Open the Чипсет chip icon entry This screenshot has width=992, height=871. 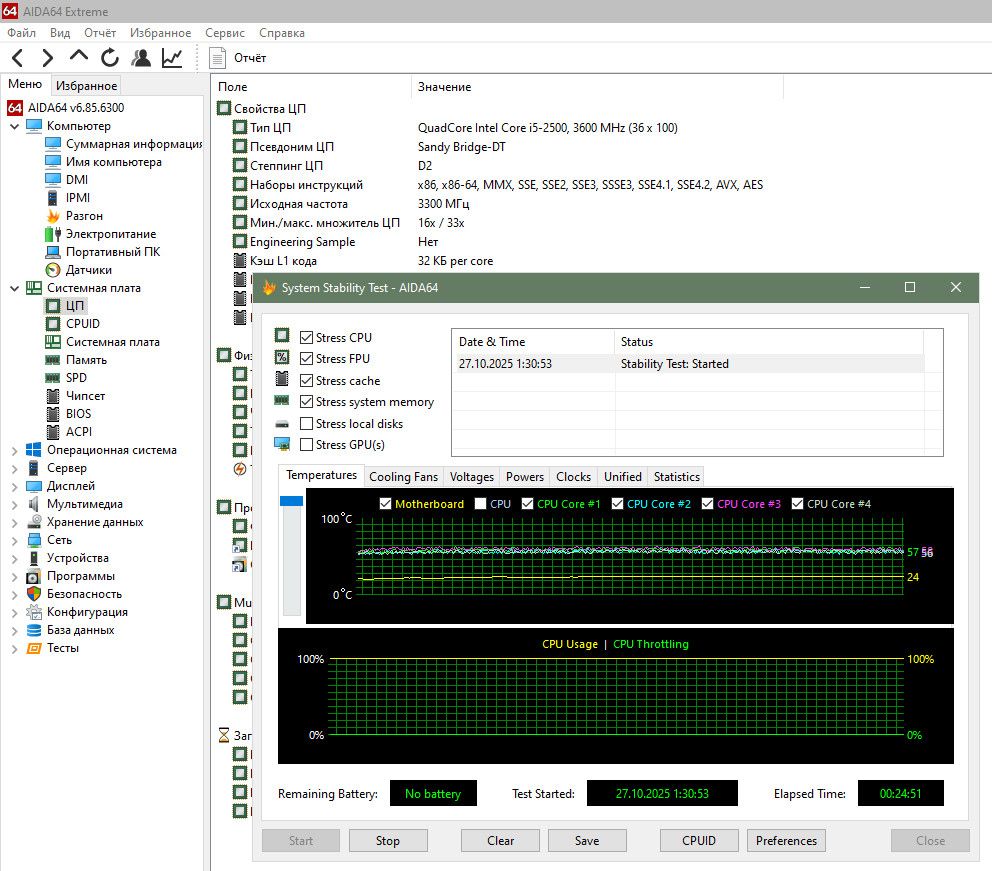54,396
